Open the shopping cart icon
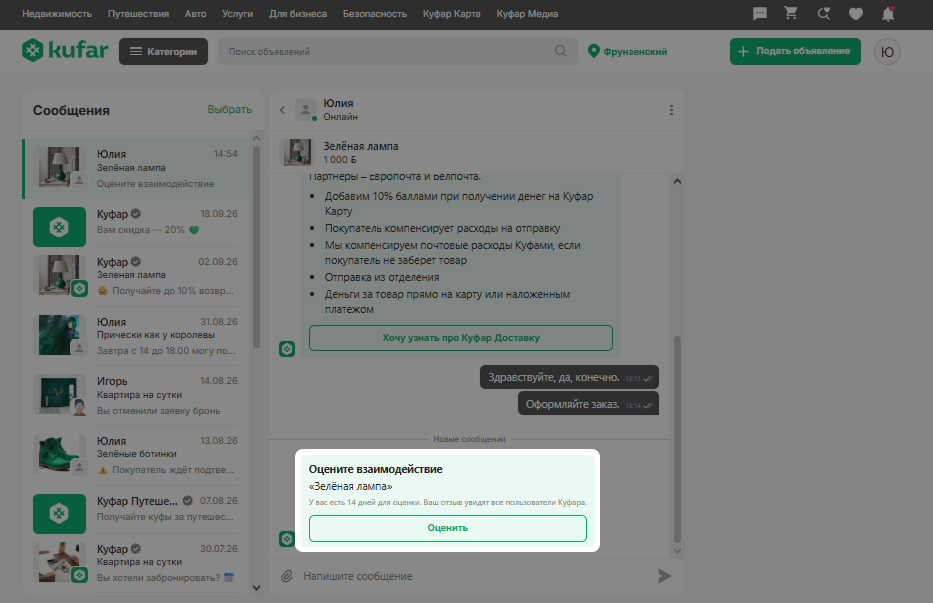This screenshot has width=933, height=603. (x=791, y=13)
